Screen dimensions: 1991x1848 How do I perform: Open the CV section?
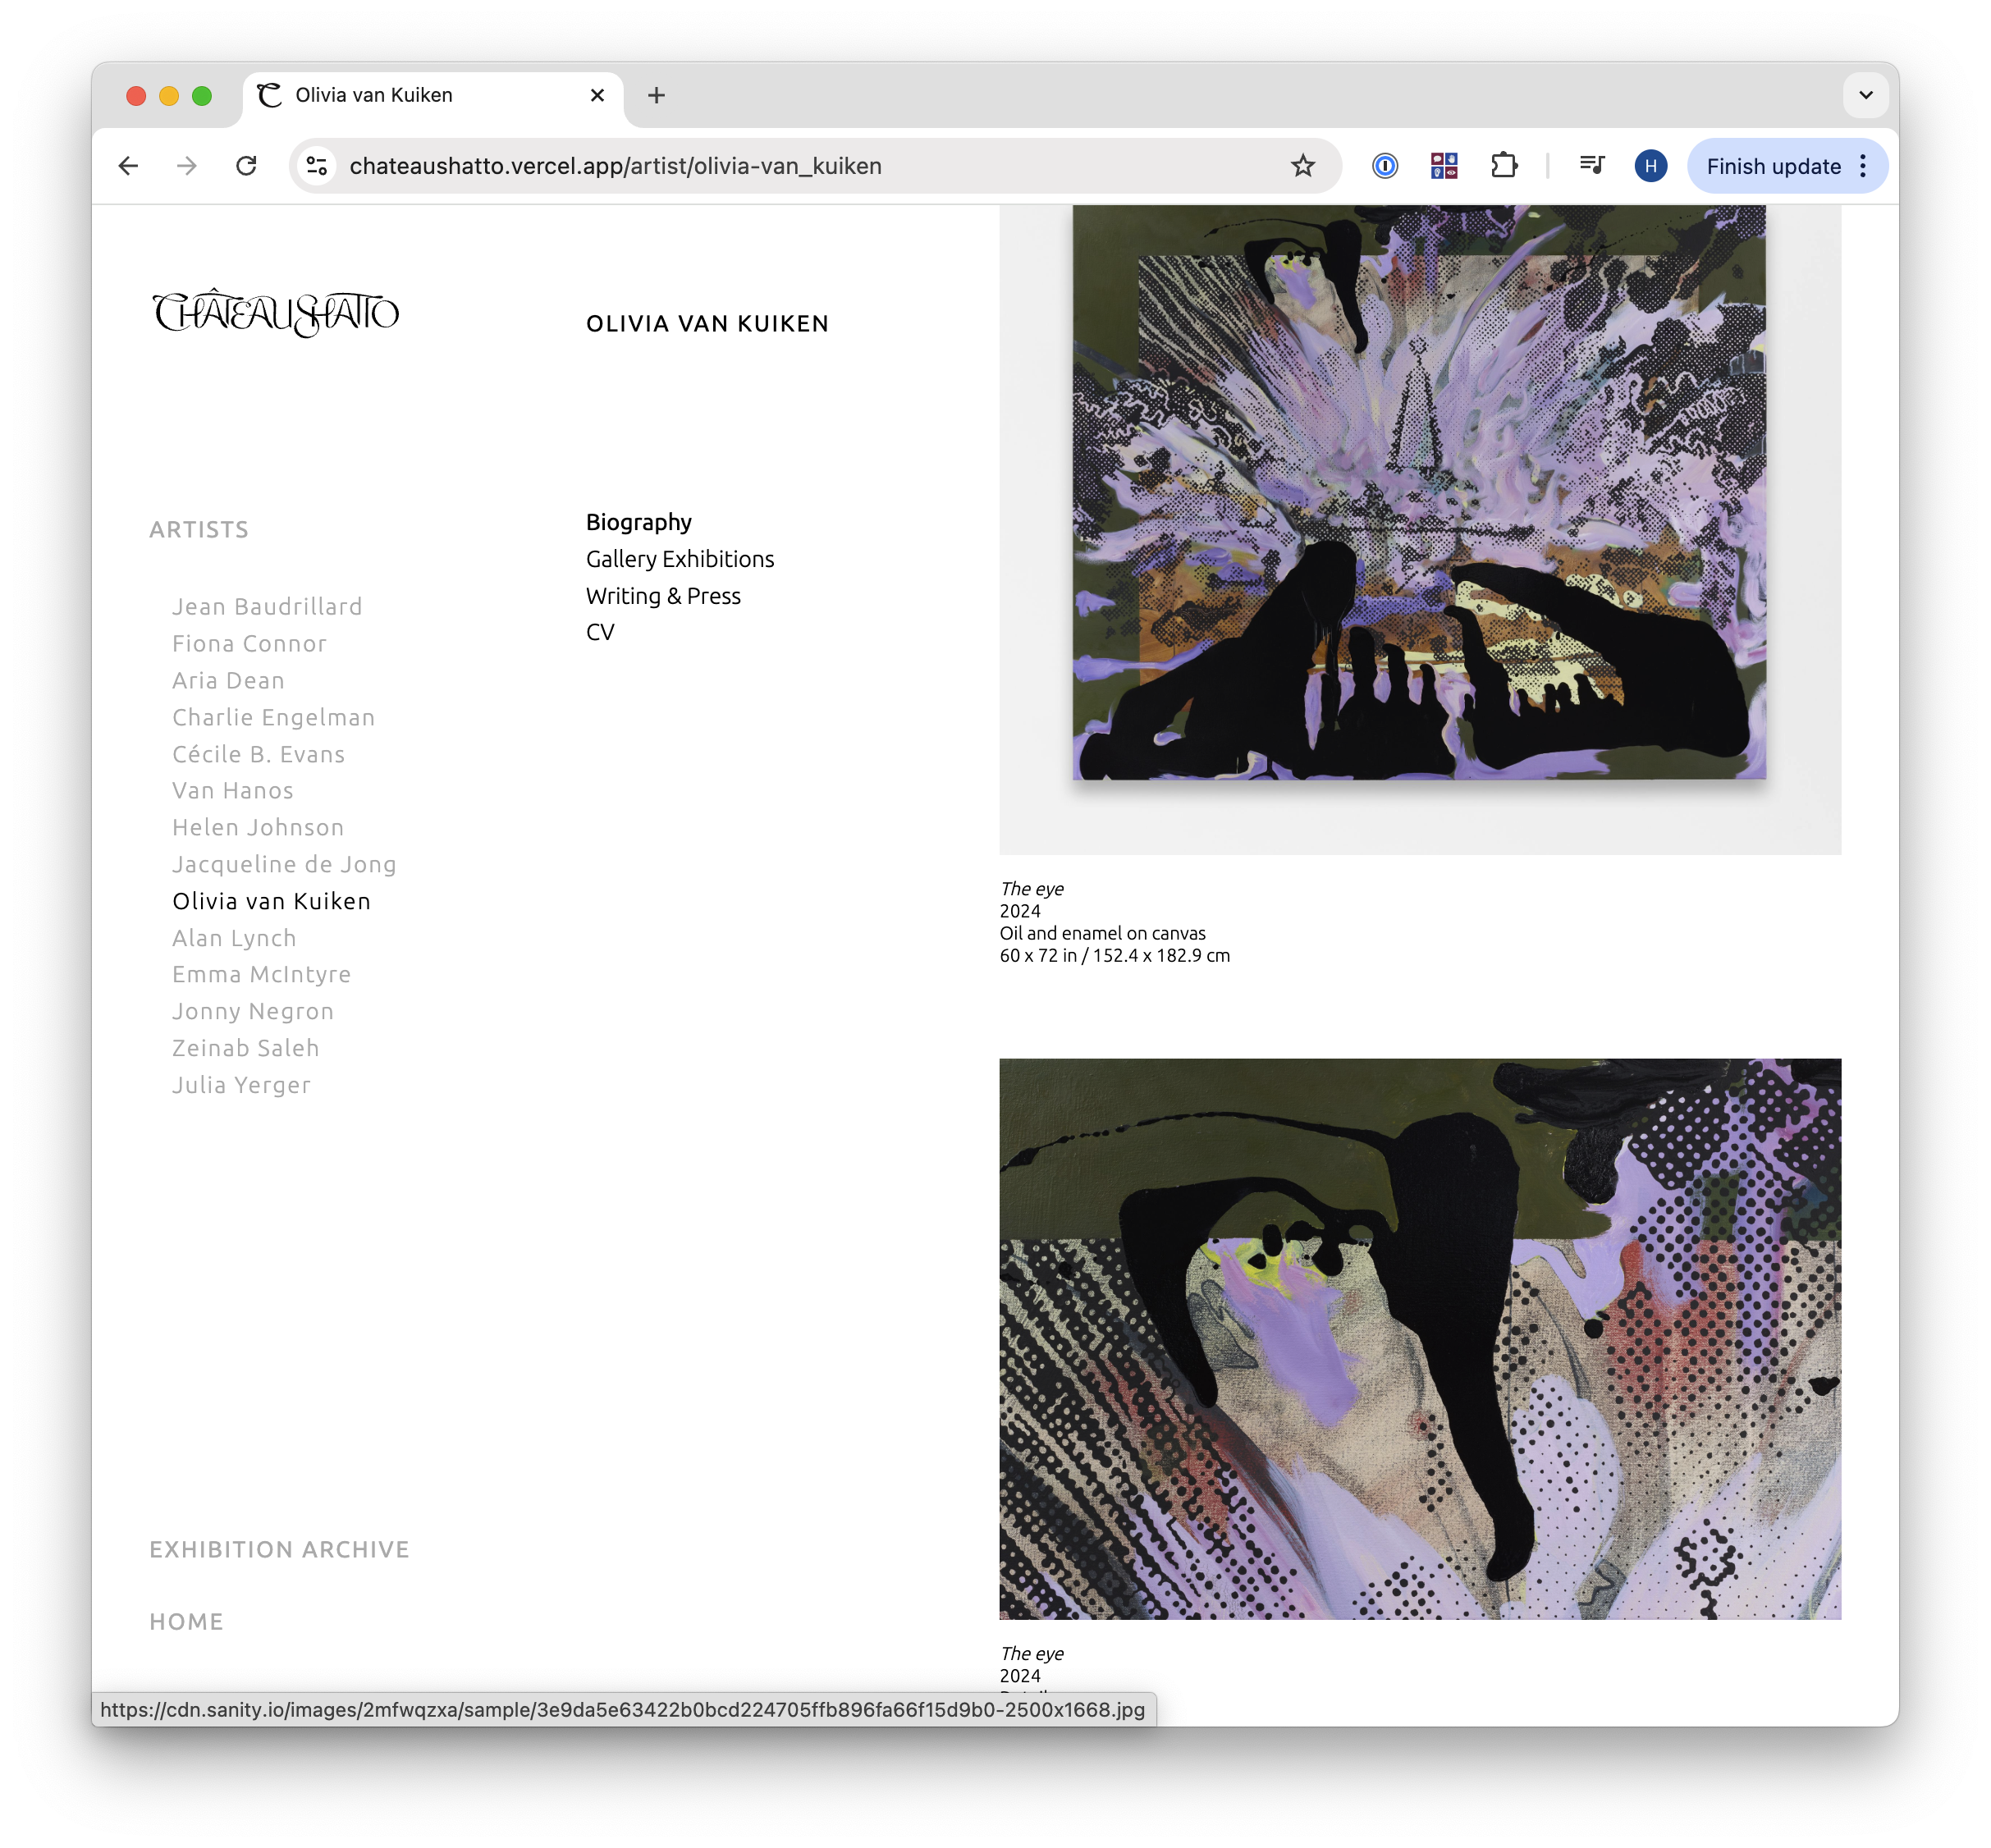pyautogui.click(x=600, y=632)
